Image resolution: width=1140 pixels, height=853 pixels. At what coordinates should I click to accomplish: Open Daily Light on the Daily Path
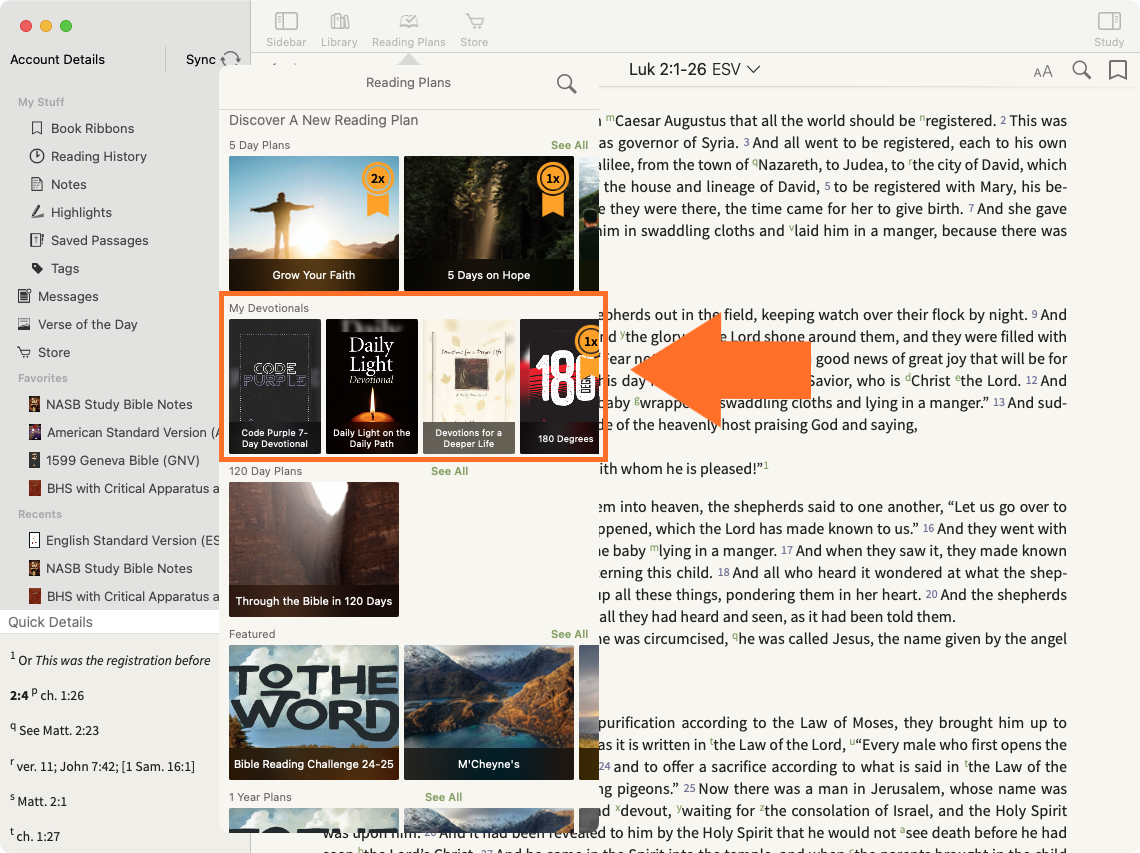coord(372,386)
